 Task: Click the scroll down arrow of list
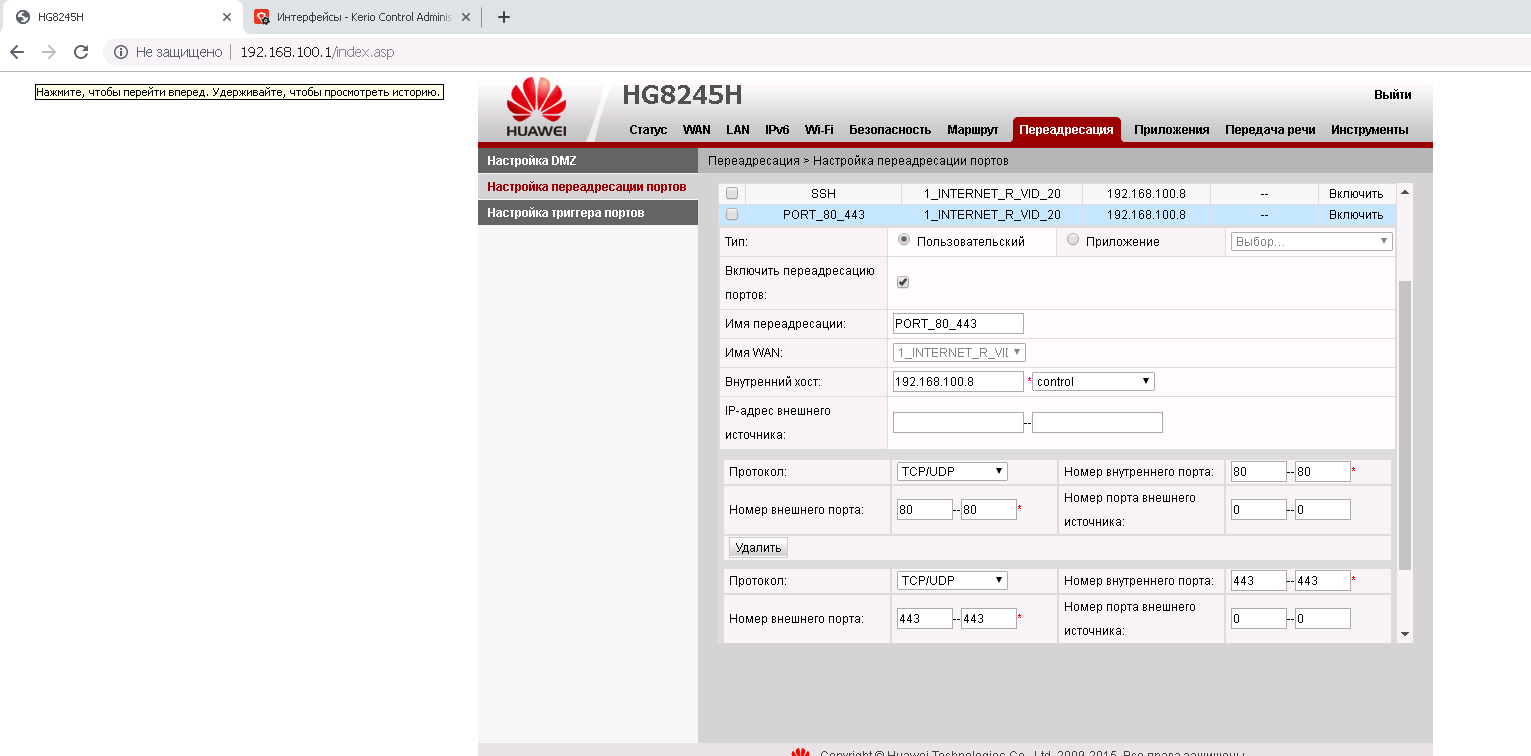[1405, 634]
